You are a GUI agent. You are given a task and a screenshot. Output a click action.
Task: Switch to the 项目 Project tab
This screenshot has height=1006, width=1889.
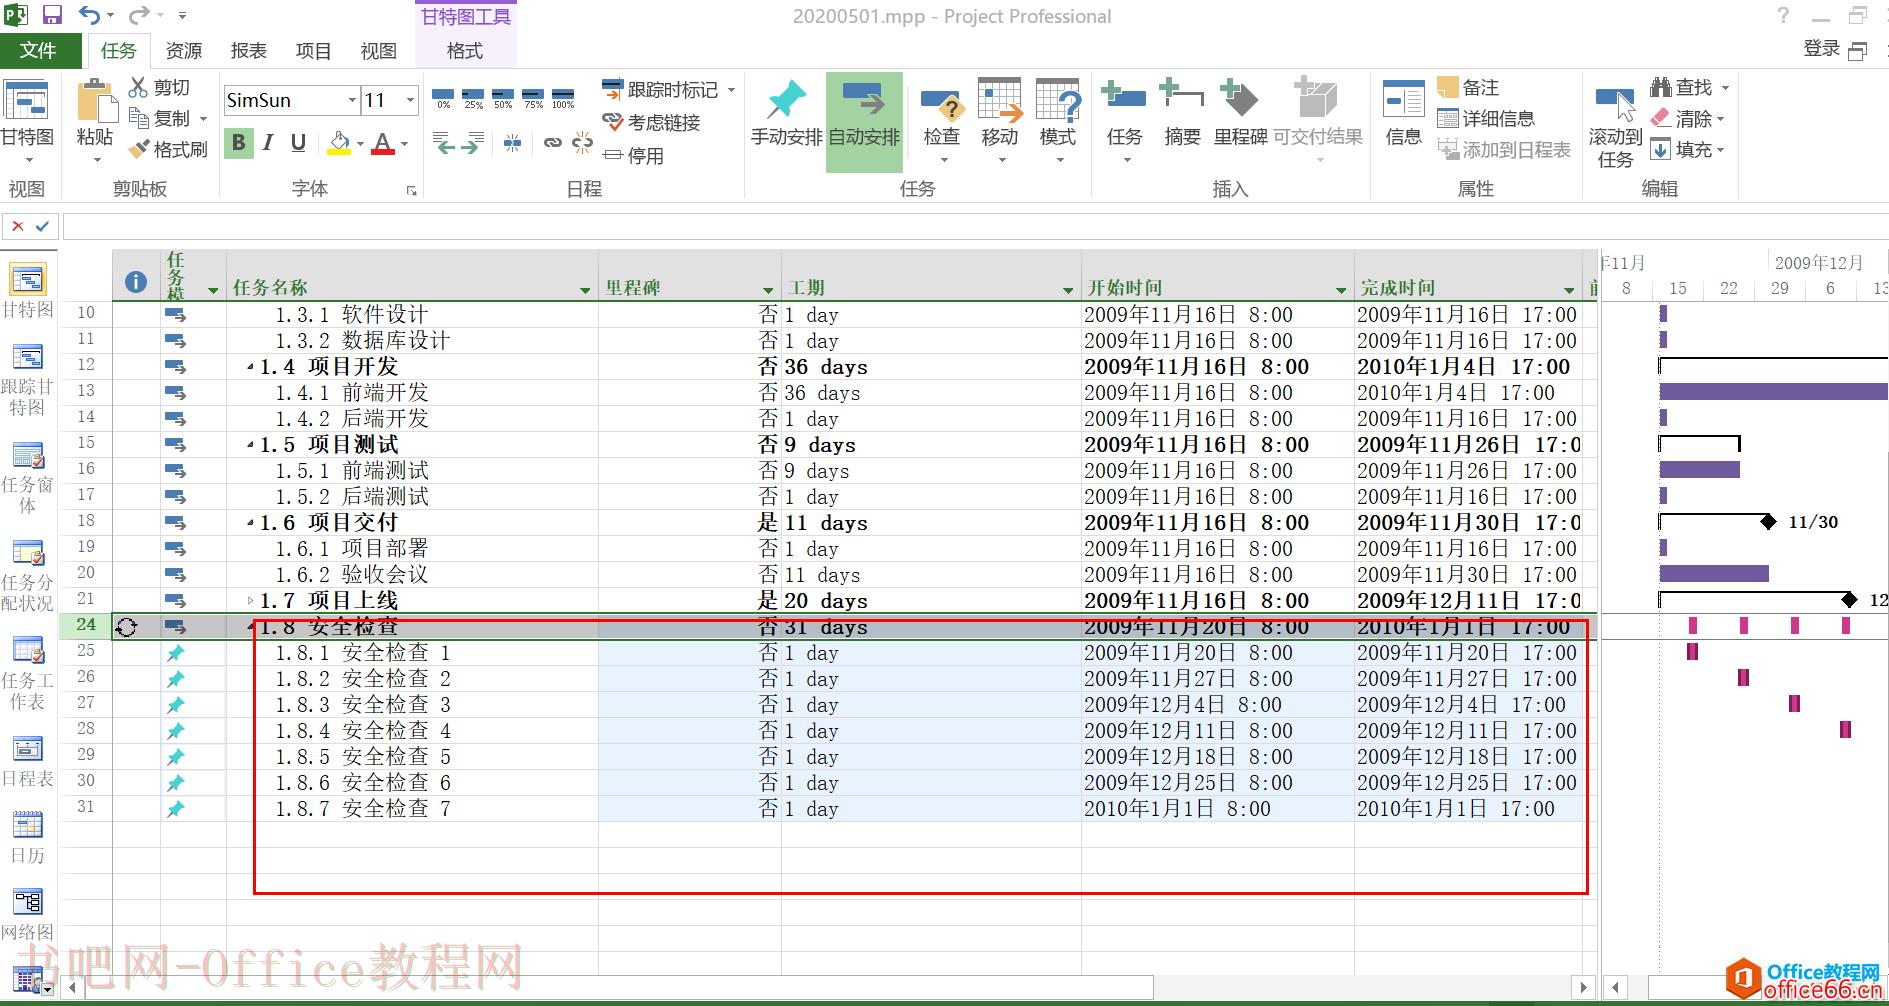(313, 50)
